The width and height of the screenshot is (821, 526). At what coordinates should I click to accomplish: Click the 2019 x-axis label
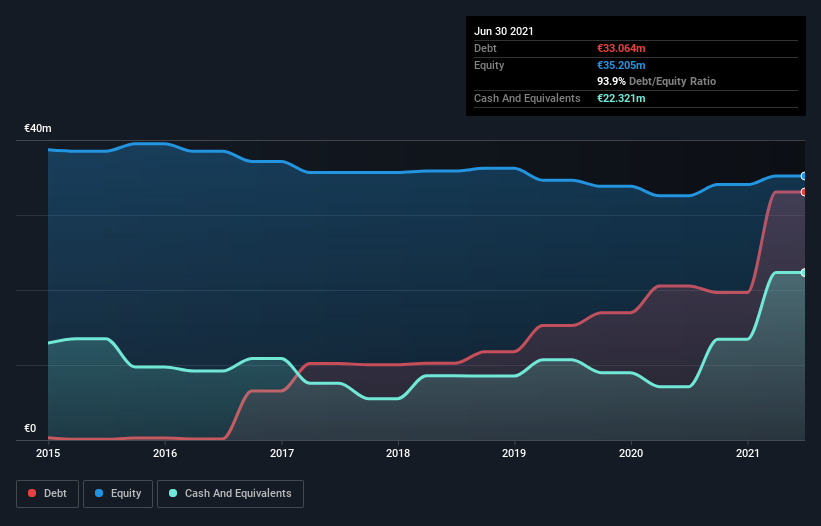tap(514, 453)
